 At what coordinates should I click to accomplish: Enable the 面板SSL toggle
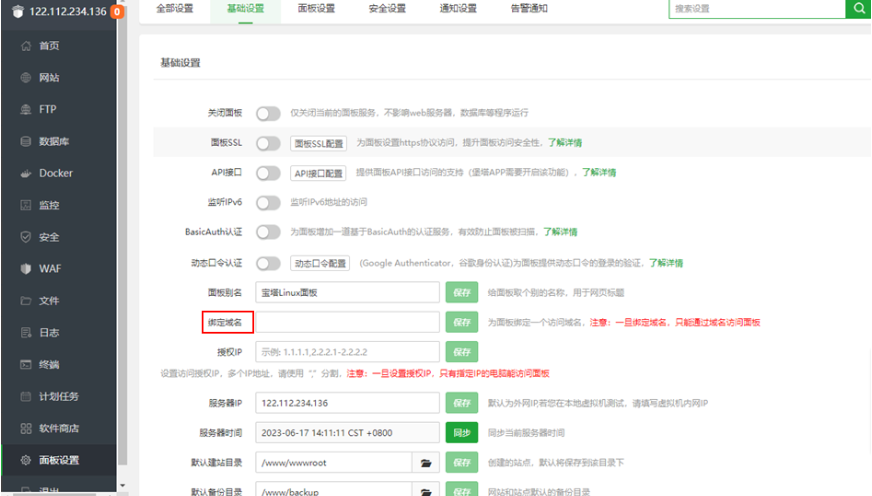pyautogui.click(x=268, y=143)
